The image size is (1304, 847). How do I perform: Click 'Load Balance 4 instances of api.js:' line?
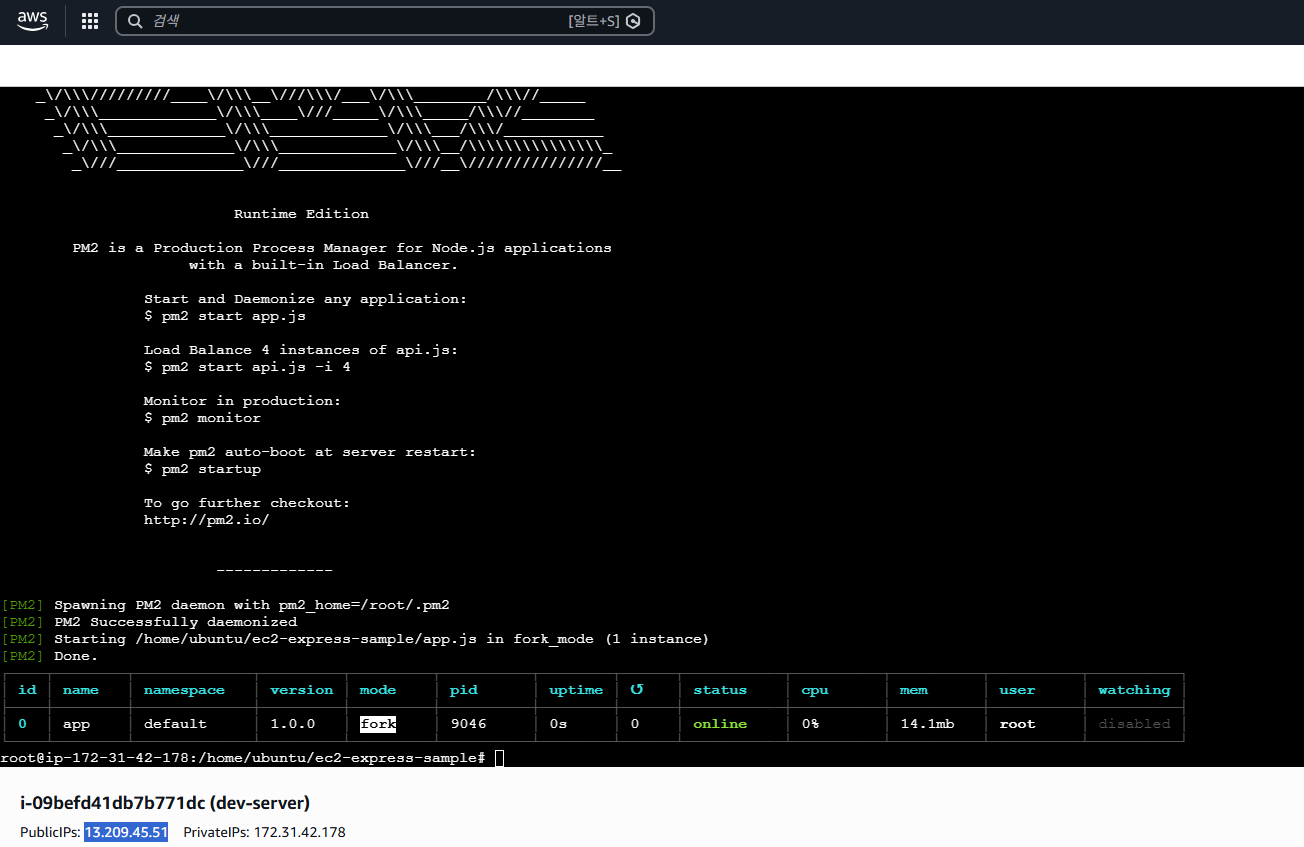[x=301, y=350]
